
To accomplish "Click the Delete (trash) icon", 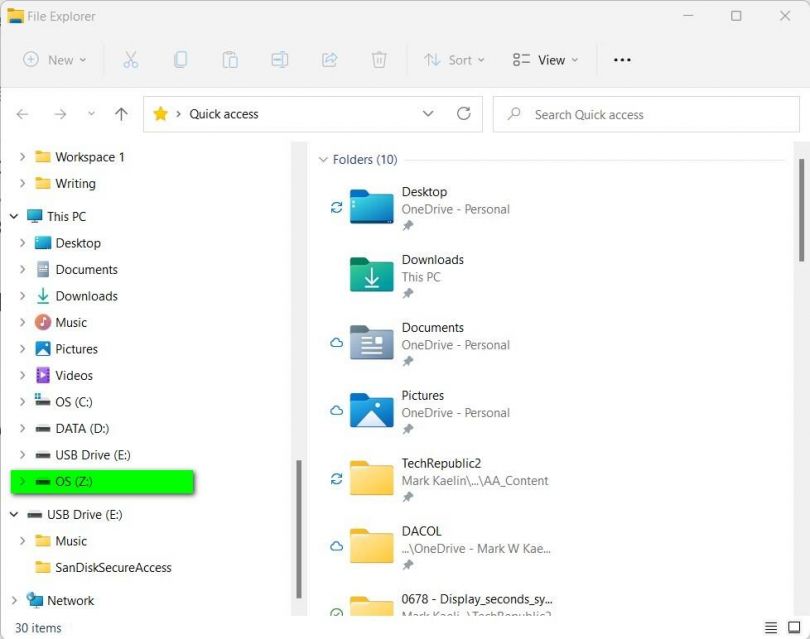I will (x=379, y=59).
